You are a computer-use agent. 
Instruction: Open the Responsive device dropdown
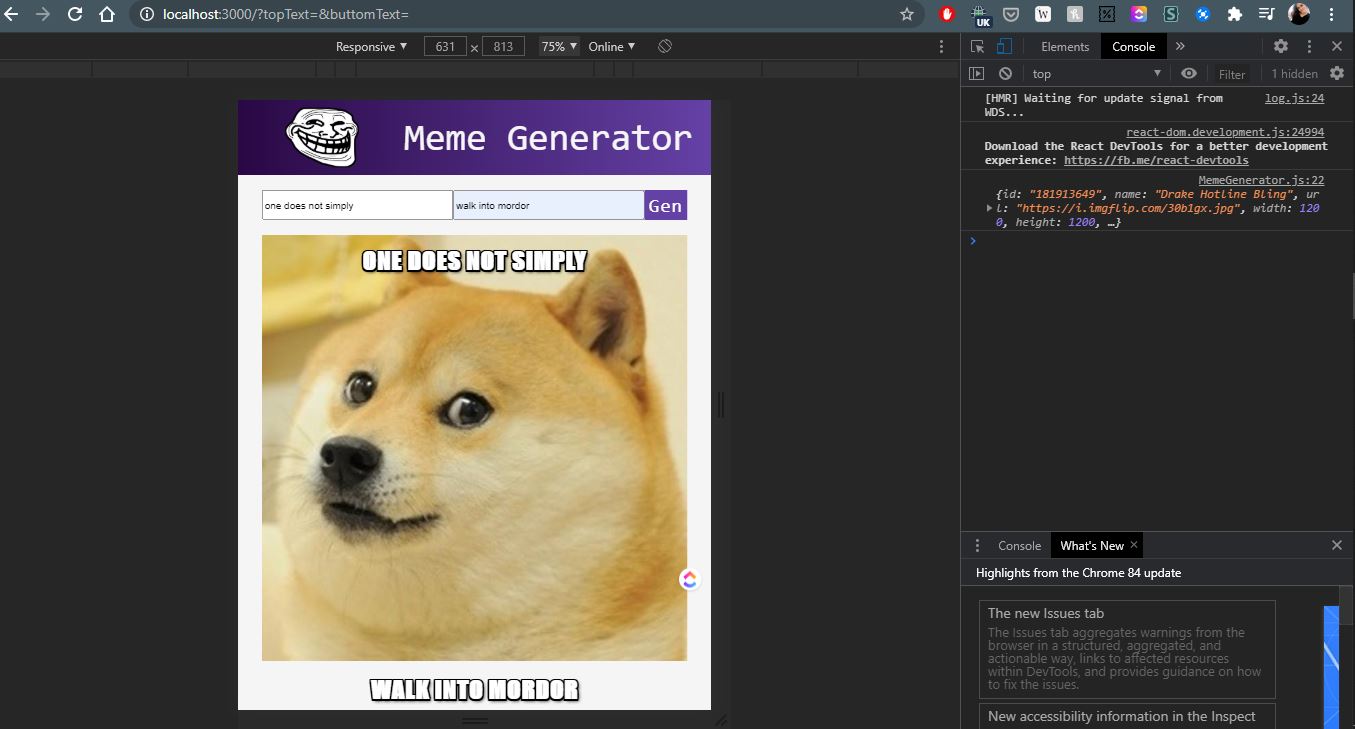(x=372, y=47)
